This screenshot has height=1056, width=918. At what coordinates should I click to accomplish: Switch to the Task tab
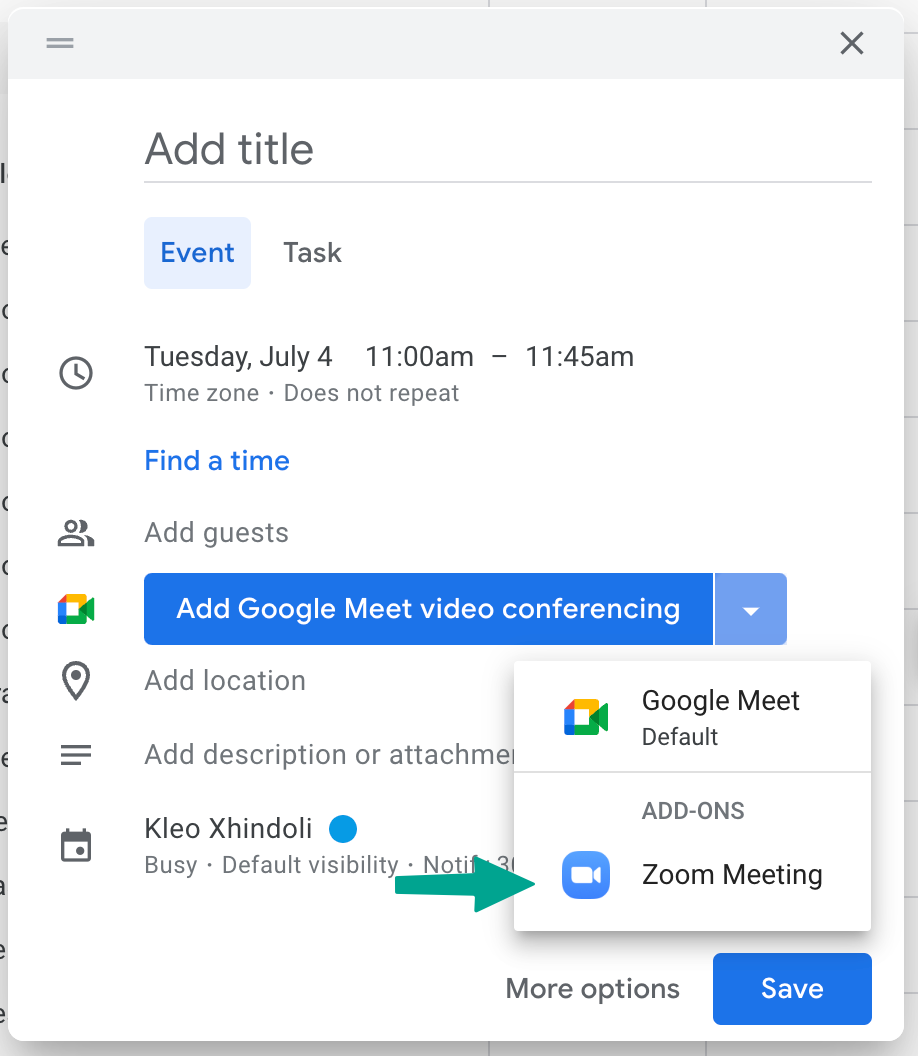(311, 252)
